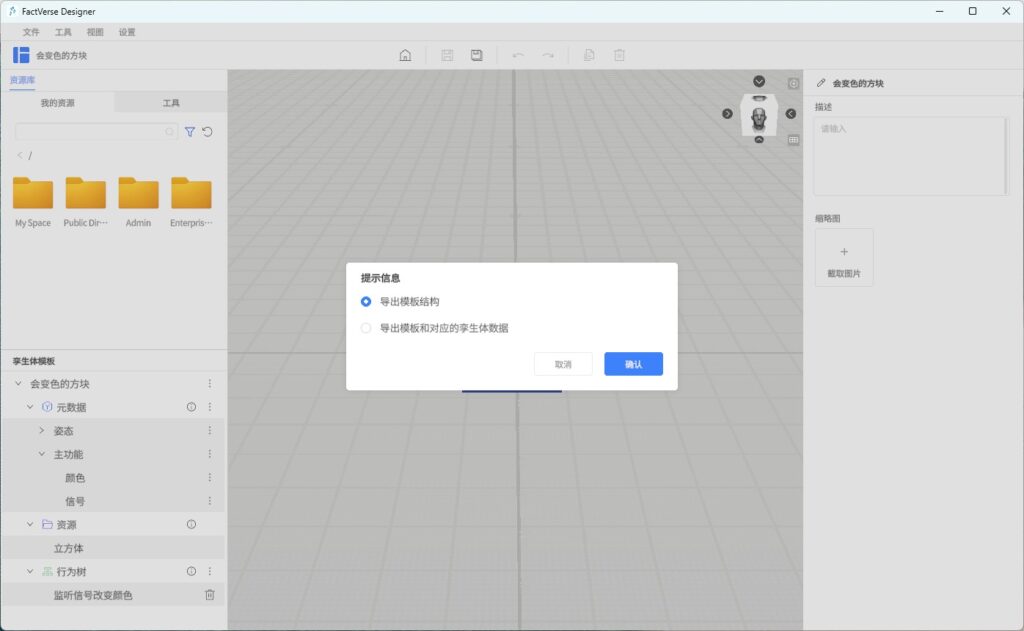Image resolution: width=1024 pixels, height=631 pixels.
Task: Collapse the 行为树 section
Action: pos(30,571)
